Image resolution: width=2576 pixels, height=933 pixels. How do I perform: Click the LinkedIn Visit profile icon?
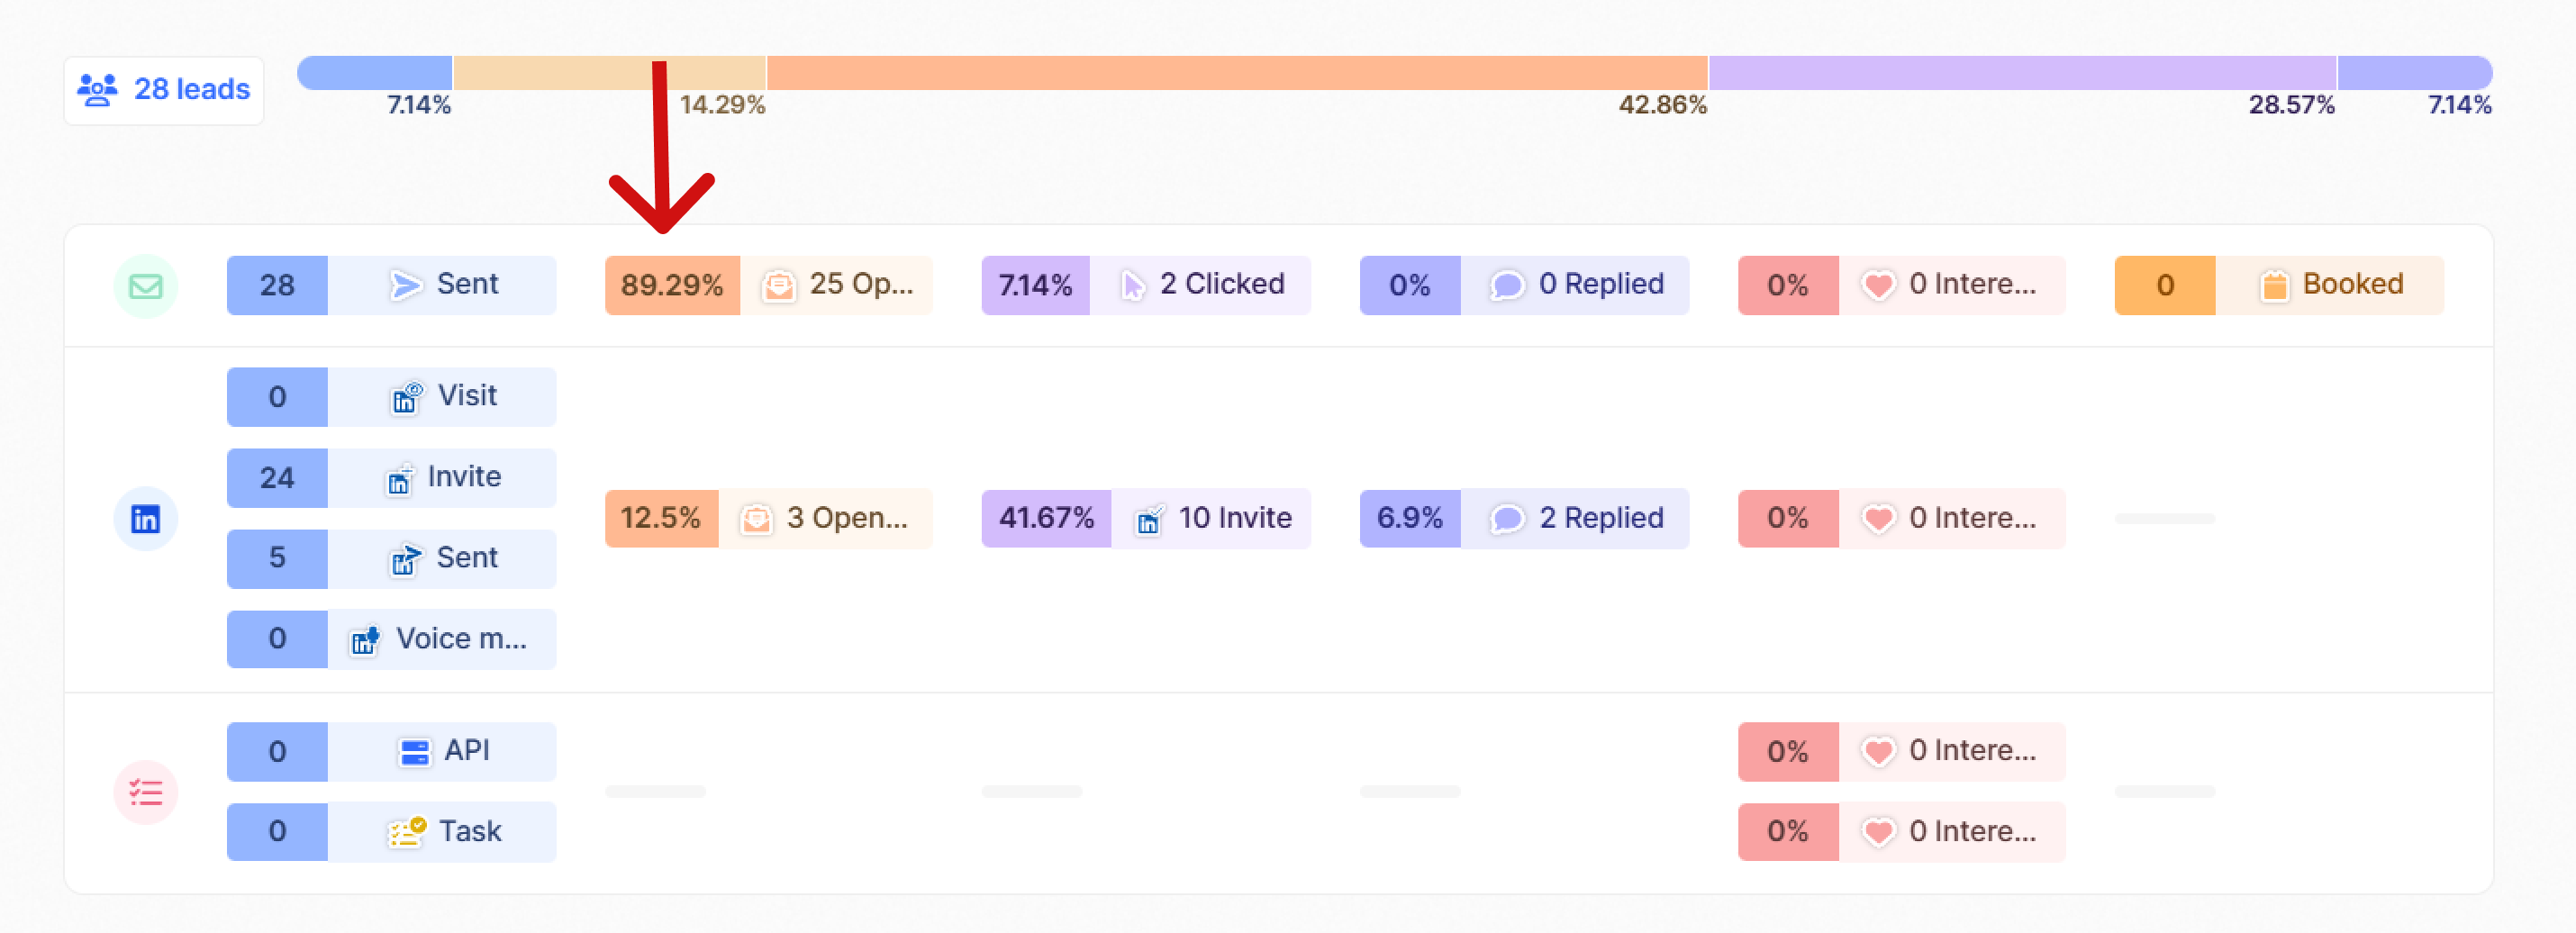tap(406, 397)
